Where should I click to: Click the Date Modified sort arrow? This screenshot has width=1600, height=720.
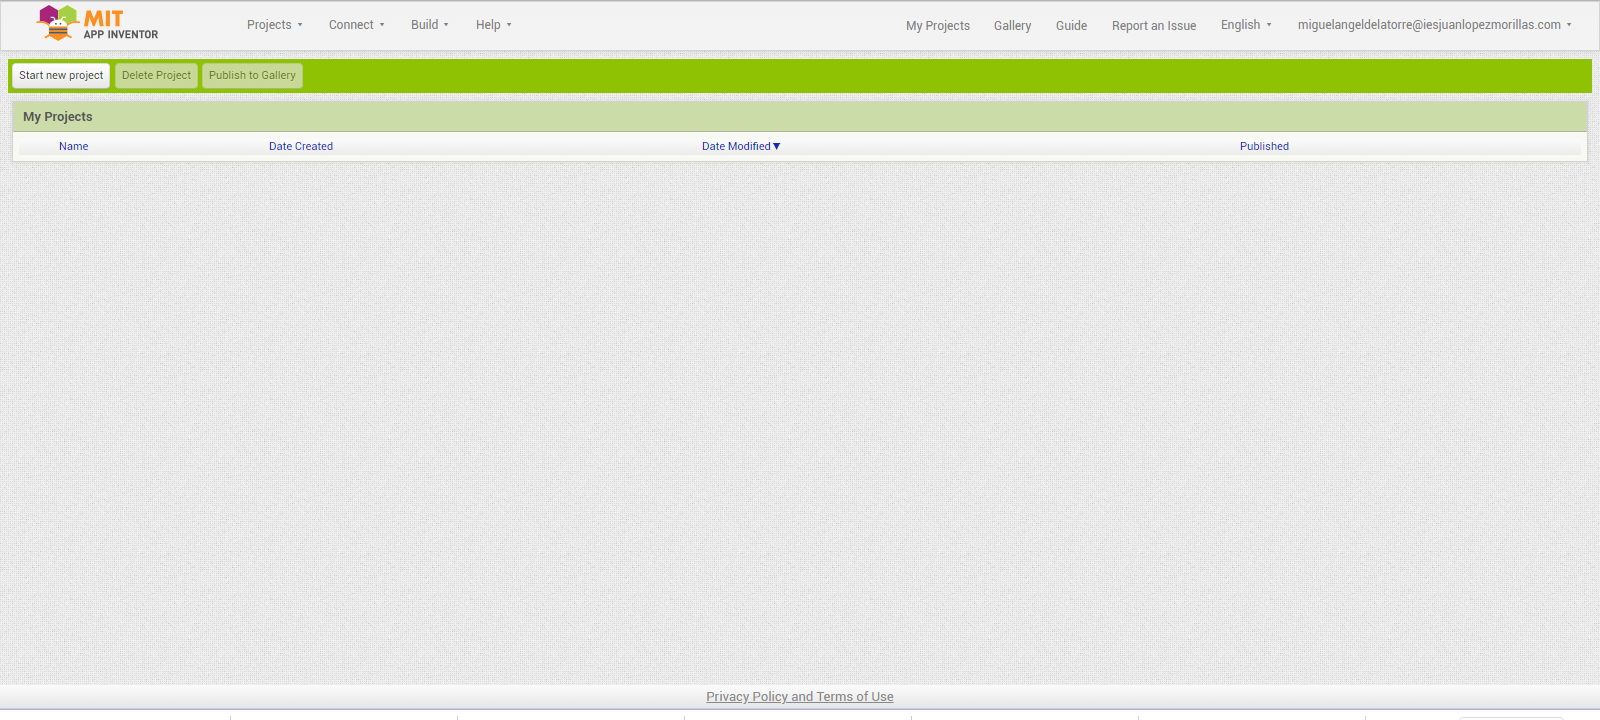[x=777, y=146]
